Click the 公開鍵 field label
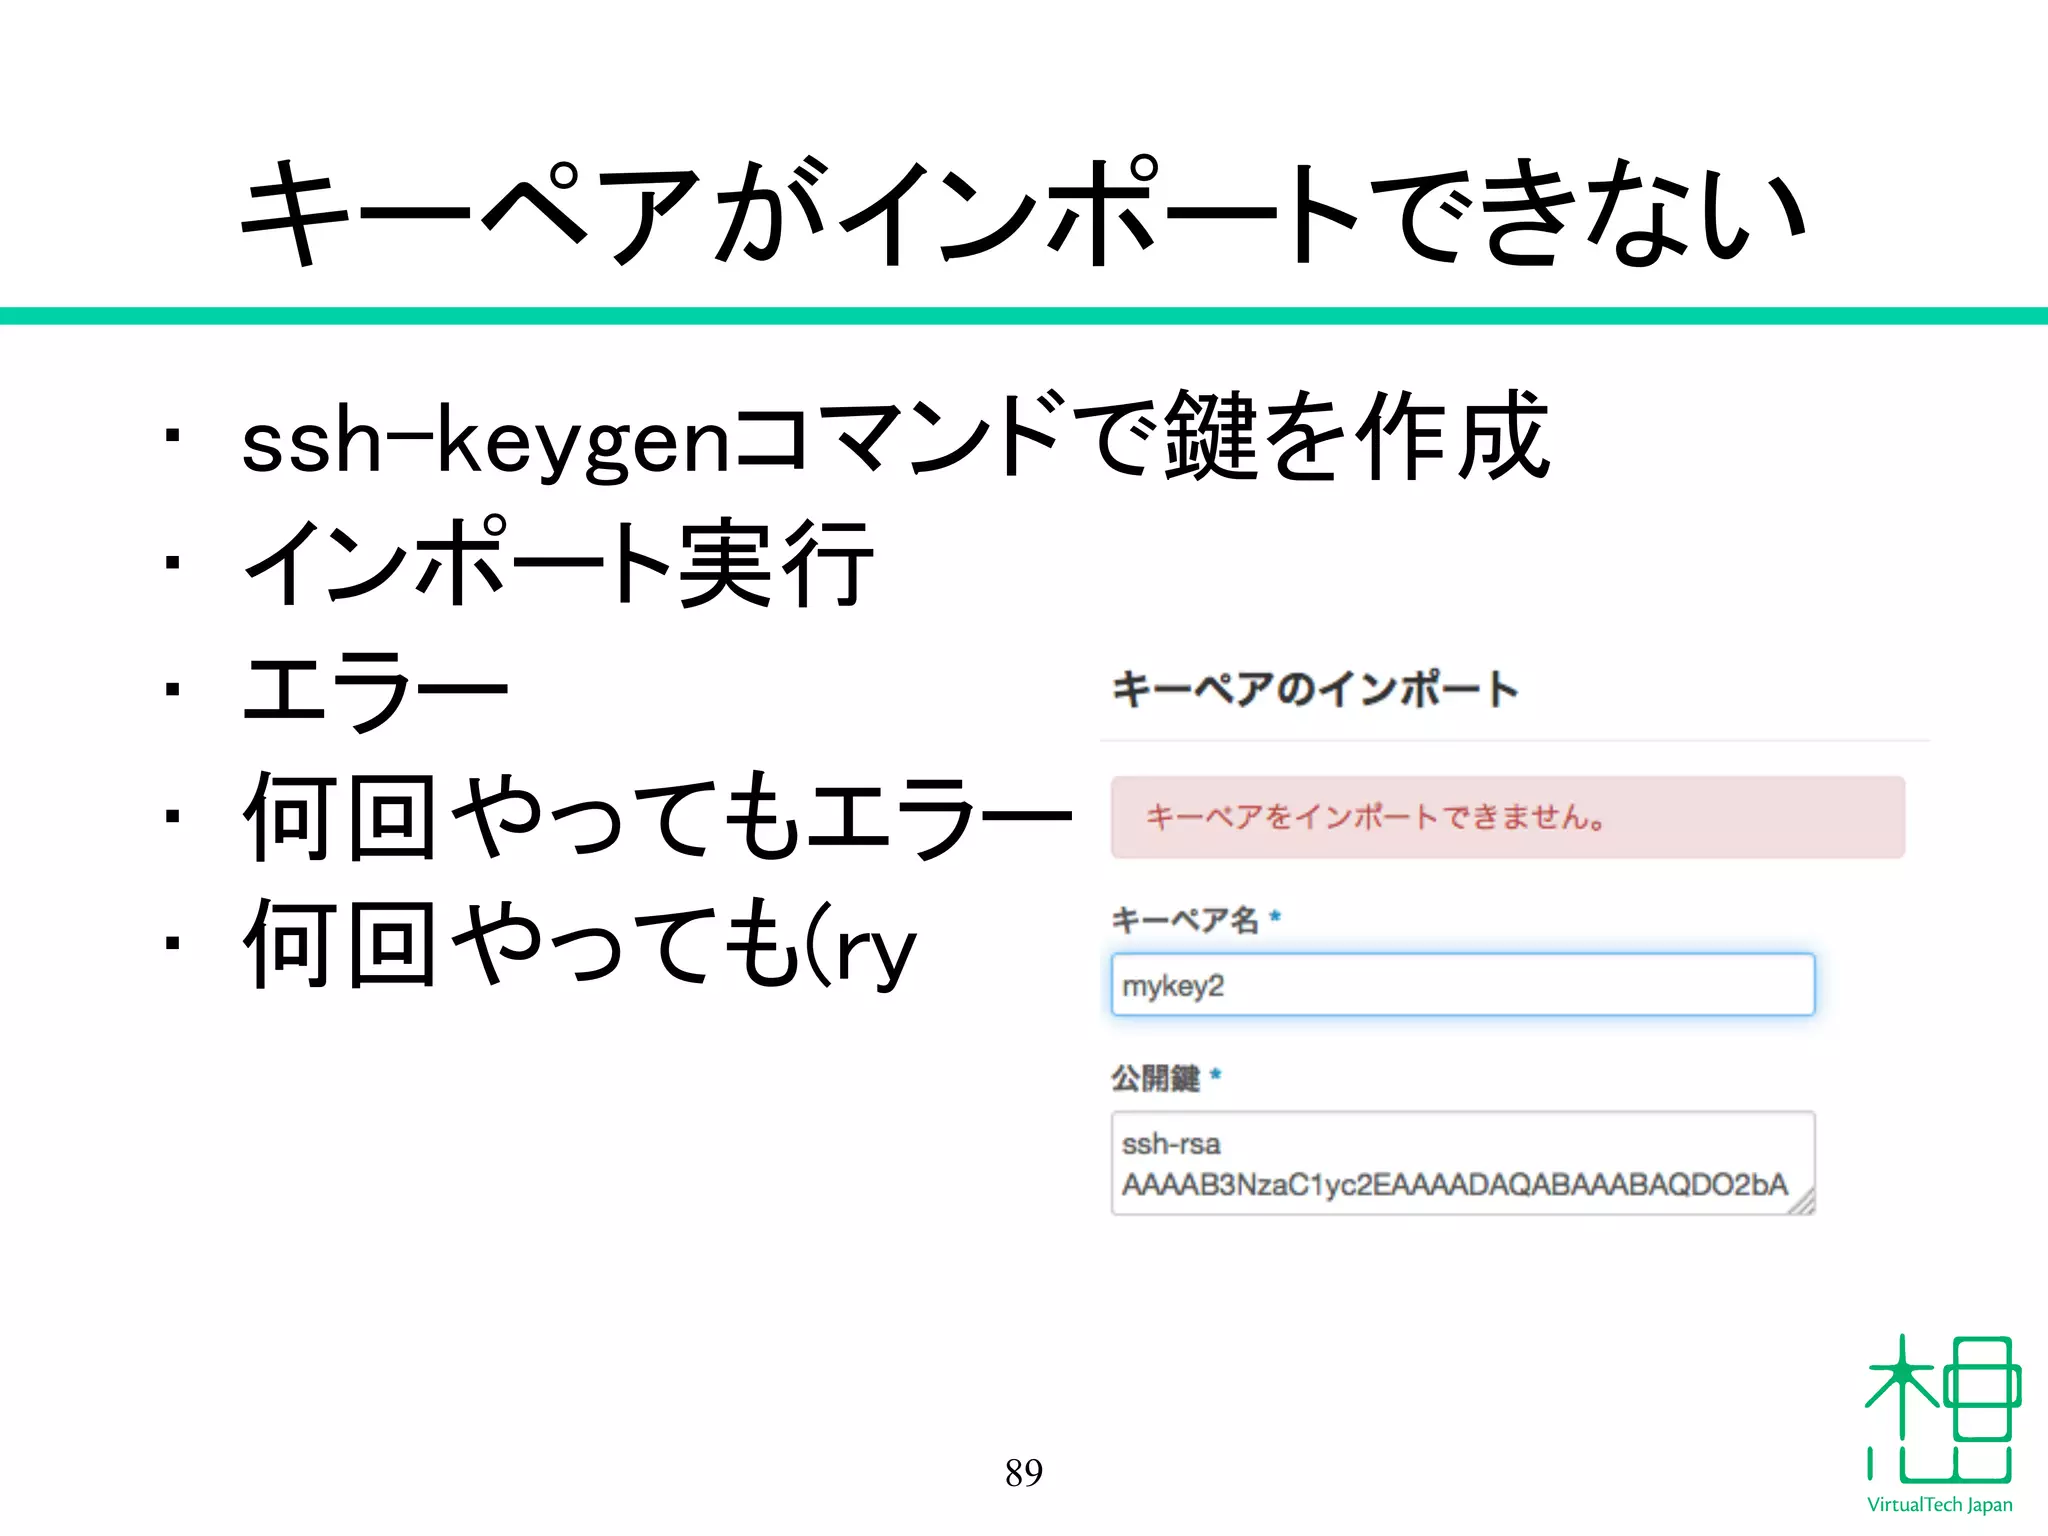The width and height of the screenshot is (2048, 1536). click(1166, 1077)
